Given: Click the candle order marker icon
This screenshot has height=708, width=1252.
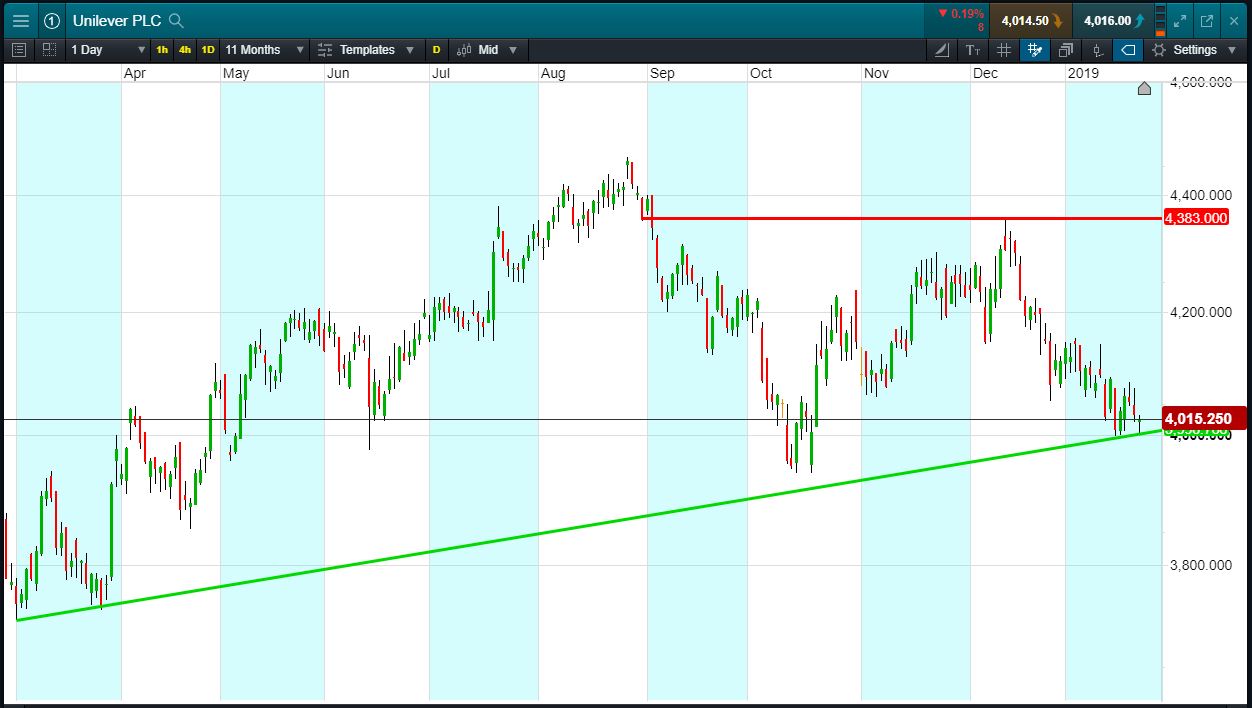Looking at the screenshot, I should (1097, 49).
